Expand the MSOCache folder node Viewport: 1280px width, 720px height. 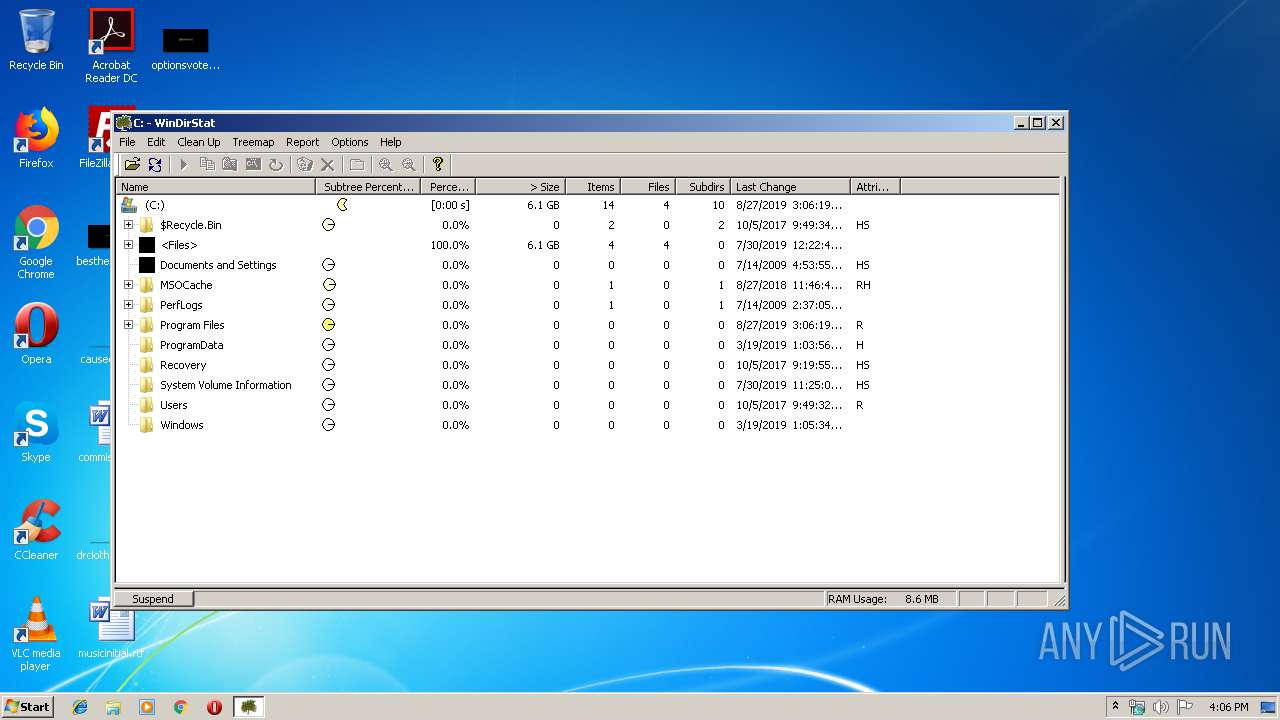tap(128, 285)
